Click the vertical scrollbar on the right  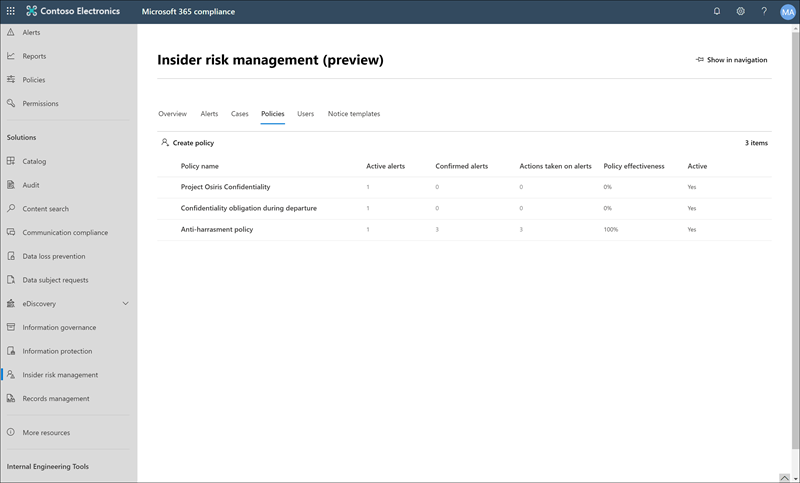[x=795, y=240]
